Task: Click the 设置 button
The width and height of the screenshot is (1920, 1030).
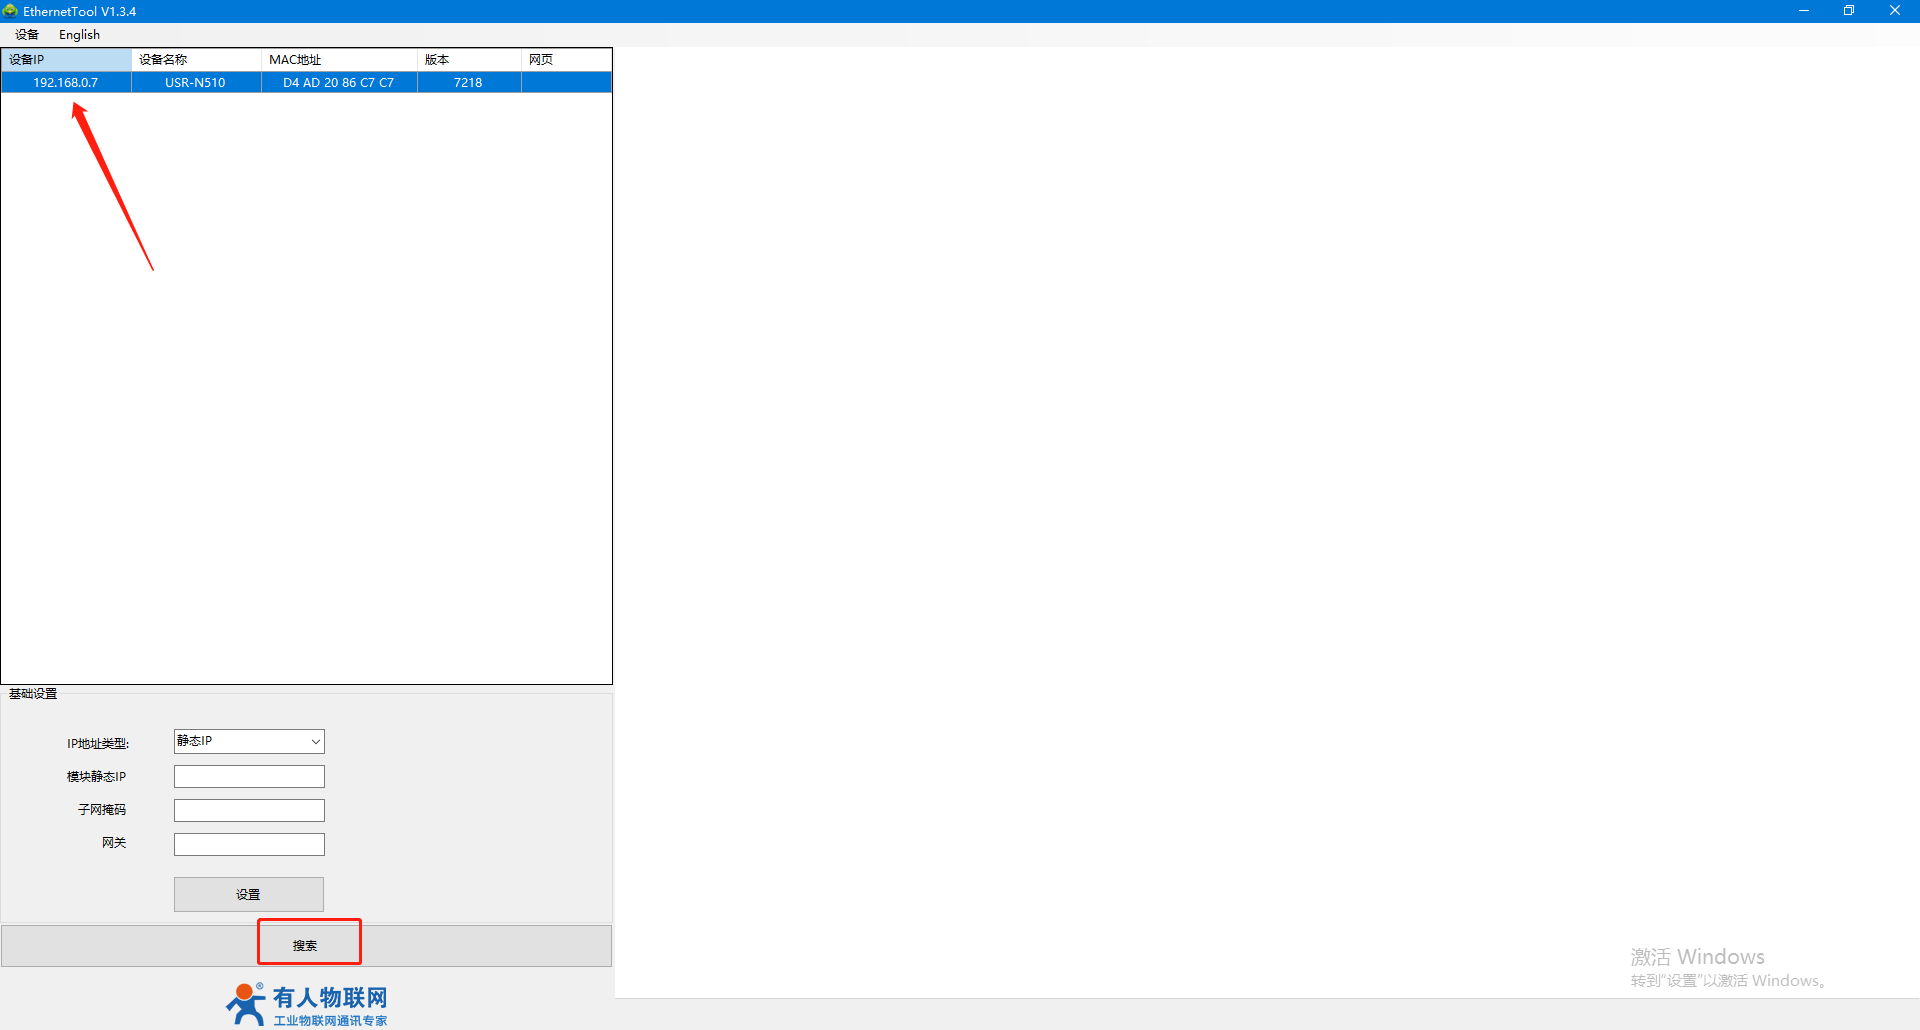Action: [249, 894]
